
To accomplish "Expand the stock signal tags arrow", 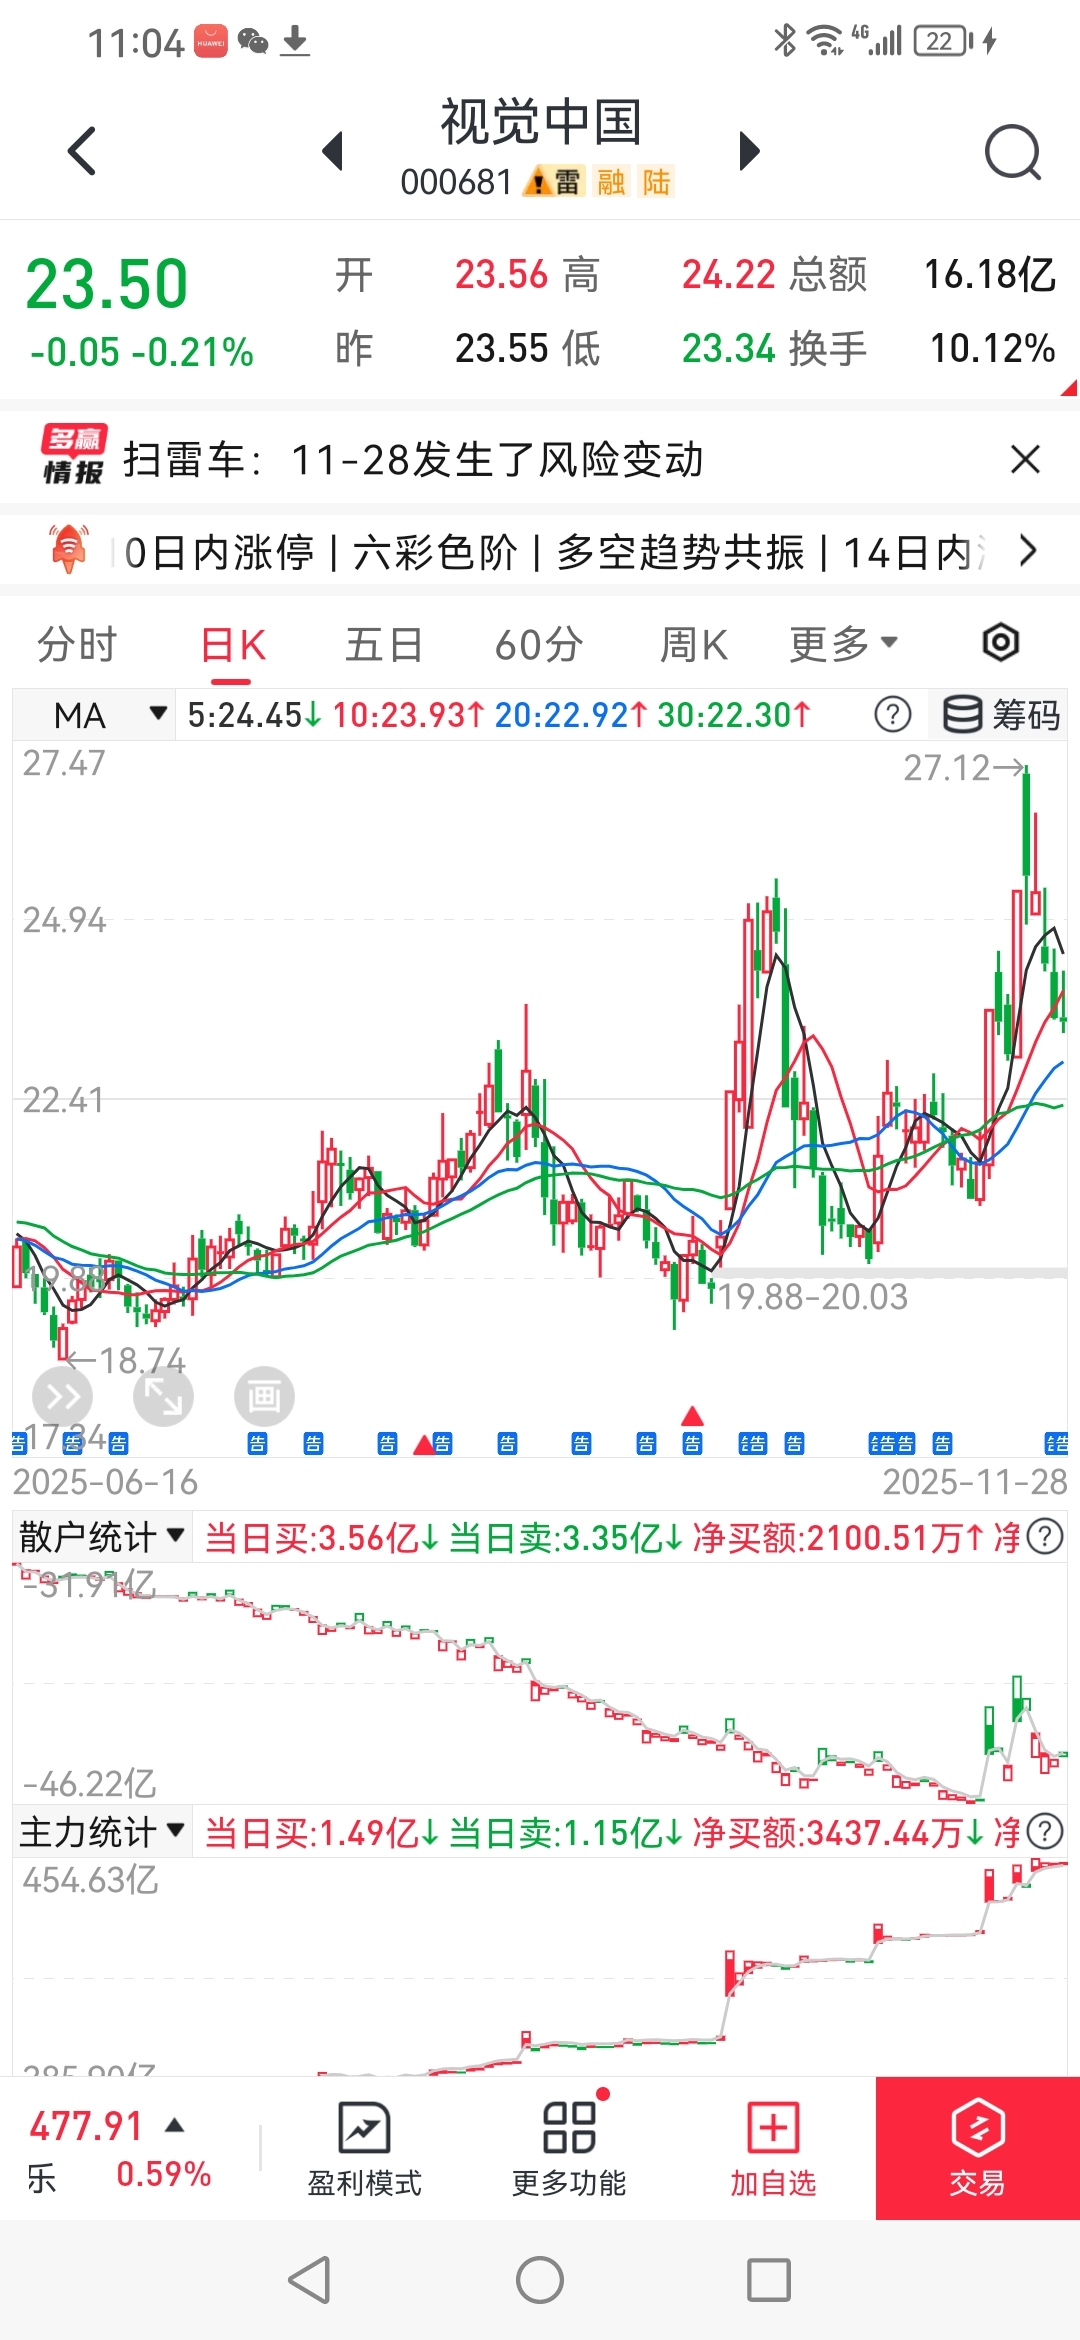I will coord(1027,550).
